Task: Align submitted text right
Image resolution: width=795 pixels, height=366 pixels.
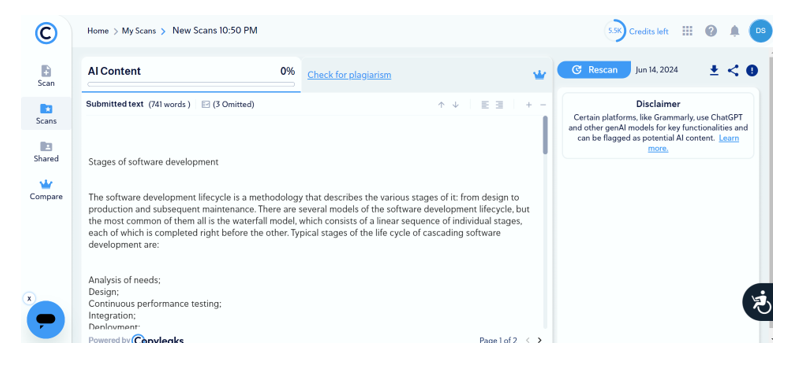Action: point(499,104)
